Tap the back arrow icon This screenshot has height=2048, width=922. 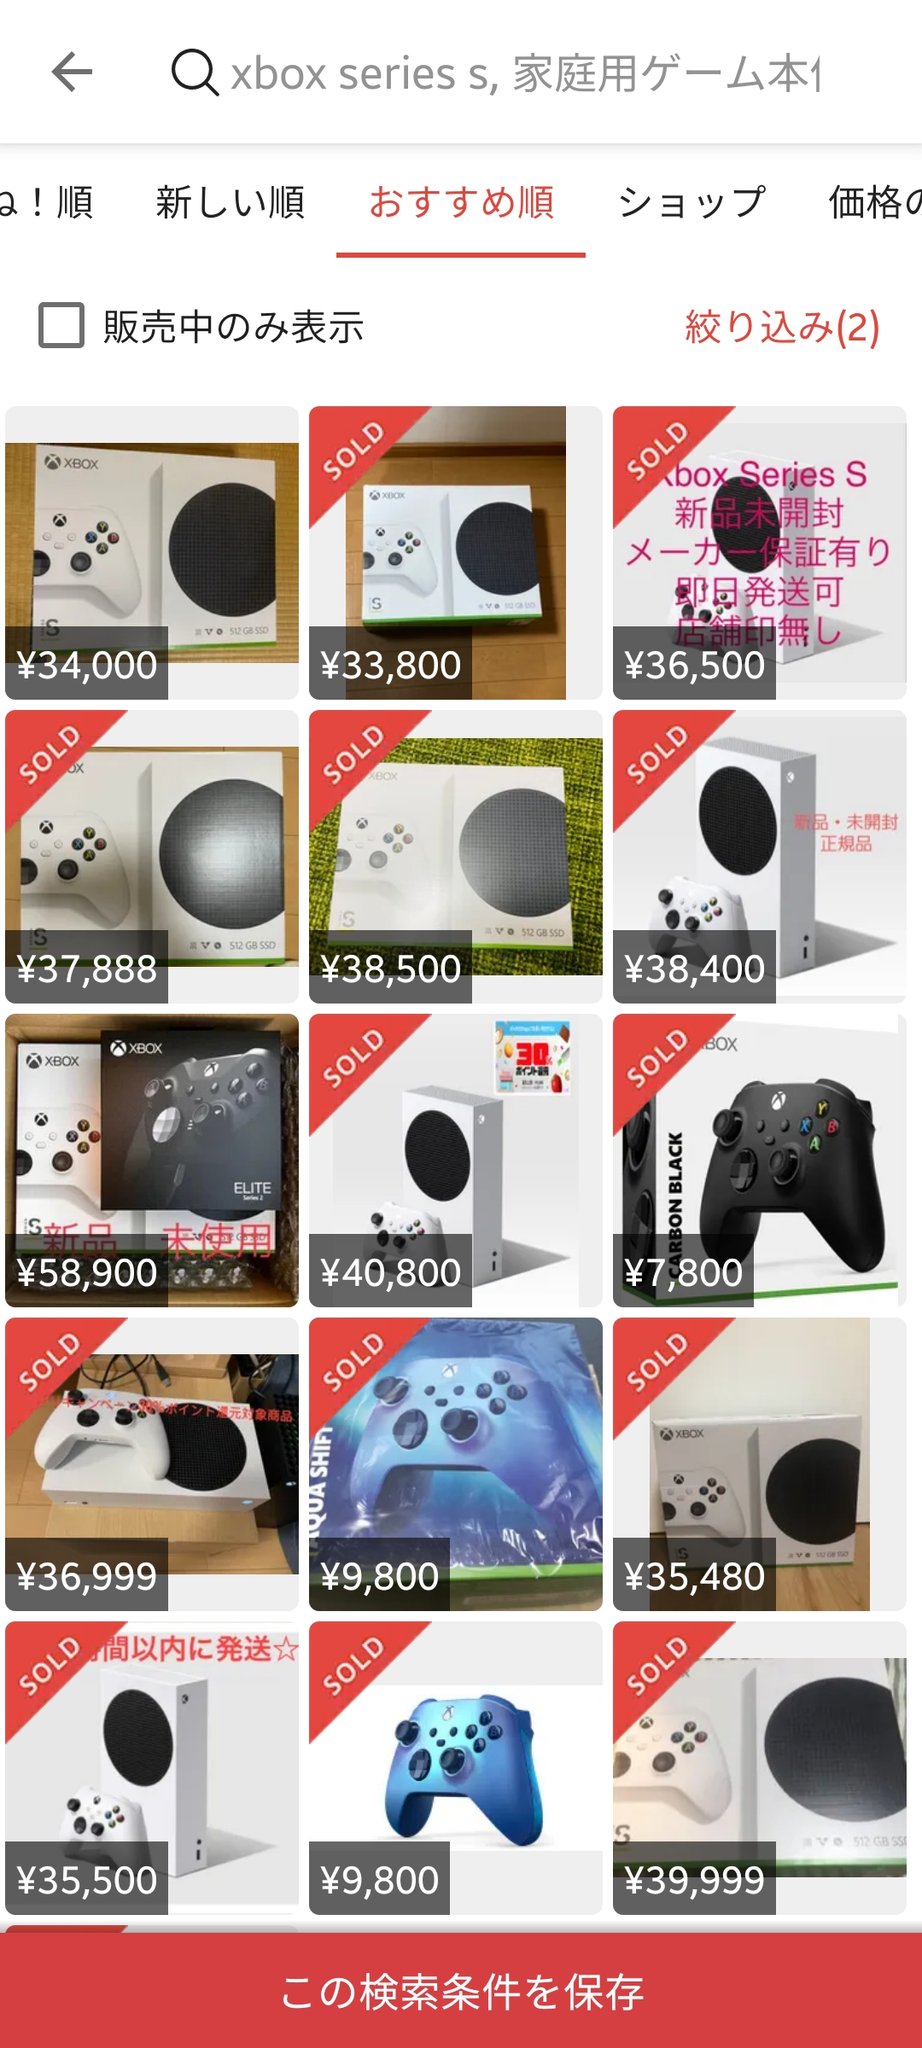[x=72, y=72]
